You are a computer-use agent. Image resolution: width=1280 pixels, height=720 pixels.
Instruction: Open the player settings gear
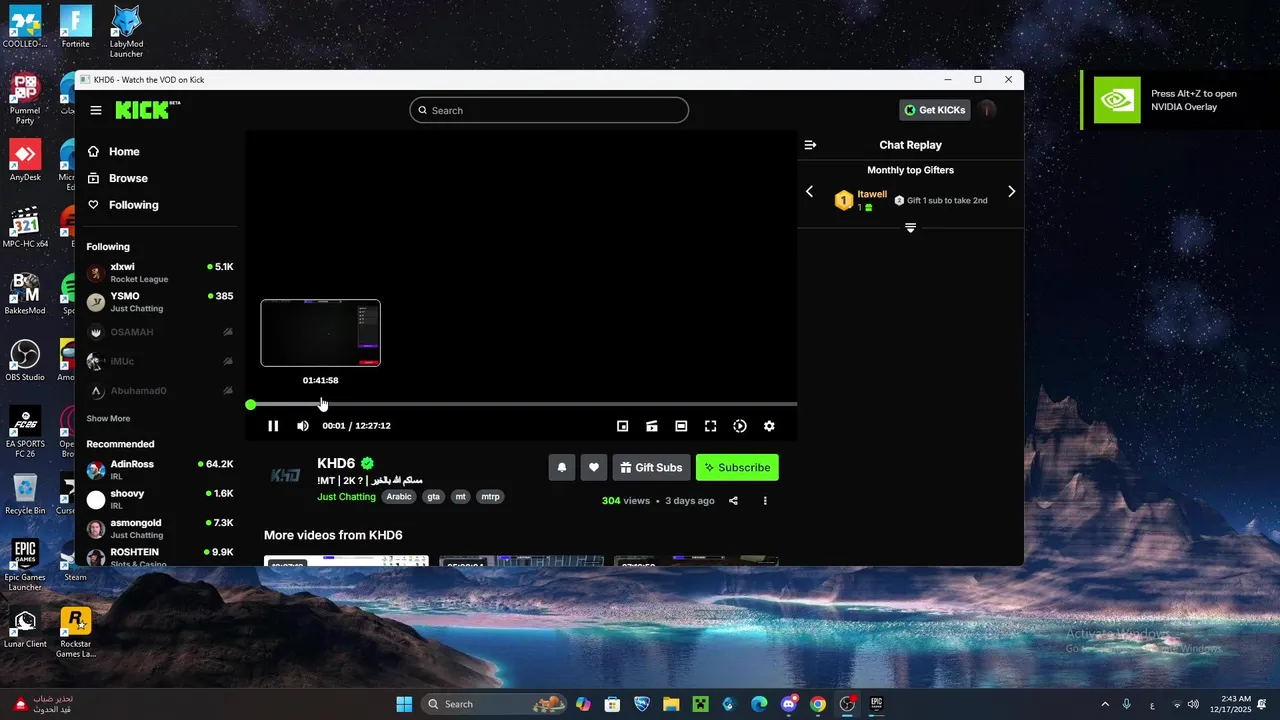pos(769,426)
